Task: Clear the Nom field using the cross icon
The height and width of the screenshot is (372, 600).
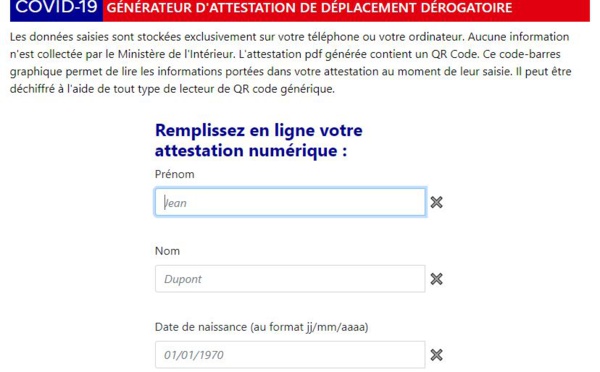Action: pyautogui.click(x=436, y=279)
